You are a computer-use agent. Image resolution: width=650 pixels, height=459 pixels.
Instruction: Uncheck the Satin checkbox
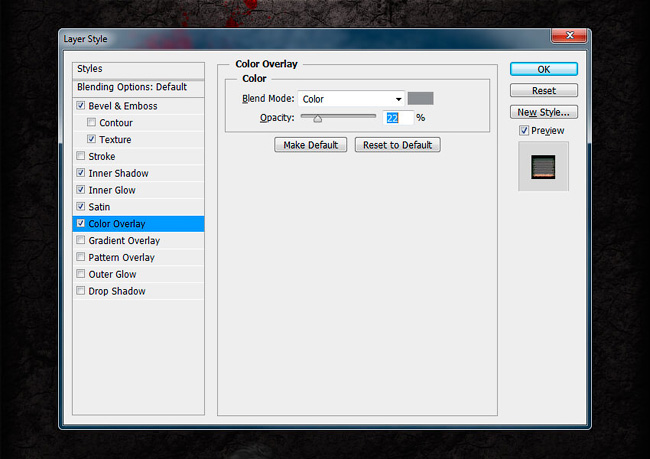click(x=81, y=206)
